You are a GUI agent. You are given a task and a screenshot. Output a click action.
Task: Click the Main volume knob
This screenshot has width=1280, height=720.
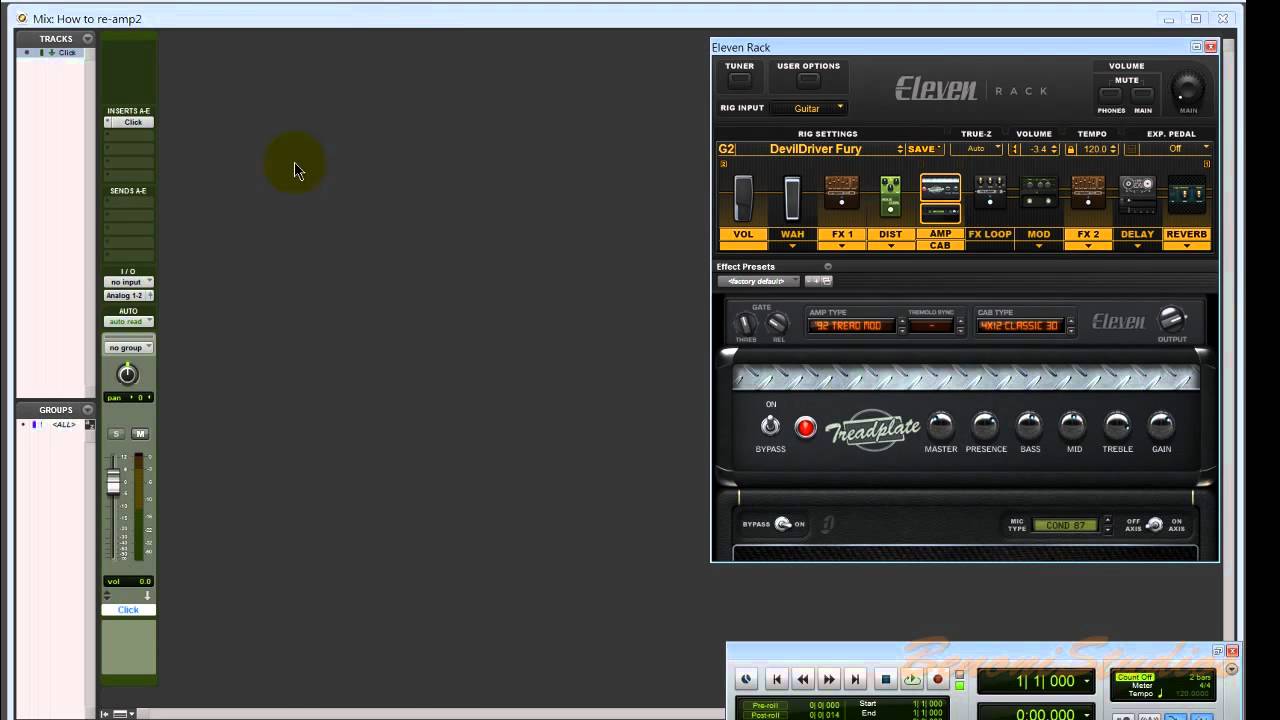click(x=1188, y=88)
